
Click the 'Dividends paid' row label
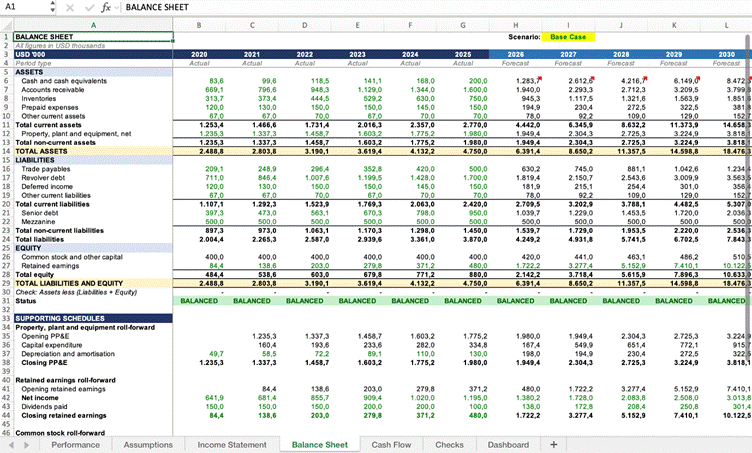point(44,407)
